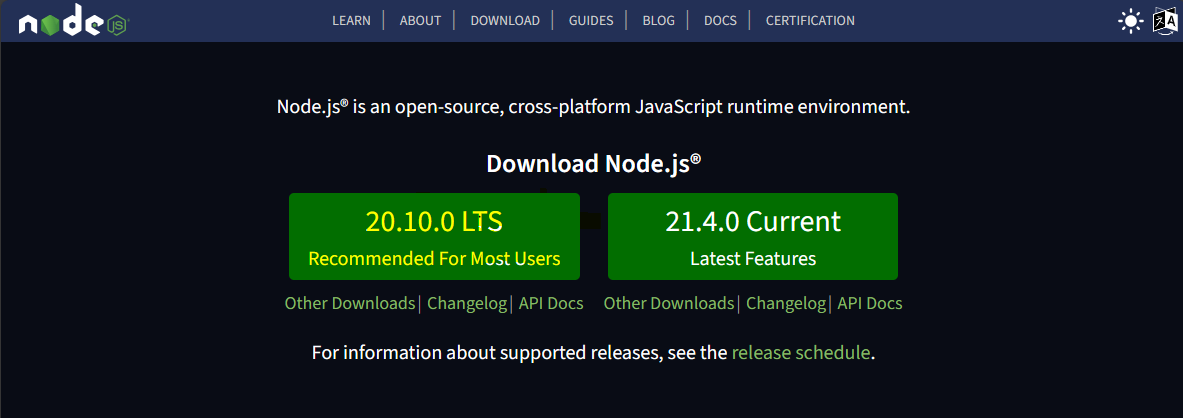This screenshot has width=1183, height=418.
Task: Open the DOCS nav item
Action: pyautogui.click(x=720, y=20)
